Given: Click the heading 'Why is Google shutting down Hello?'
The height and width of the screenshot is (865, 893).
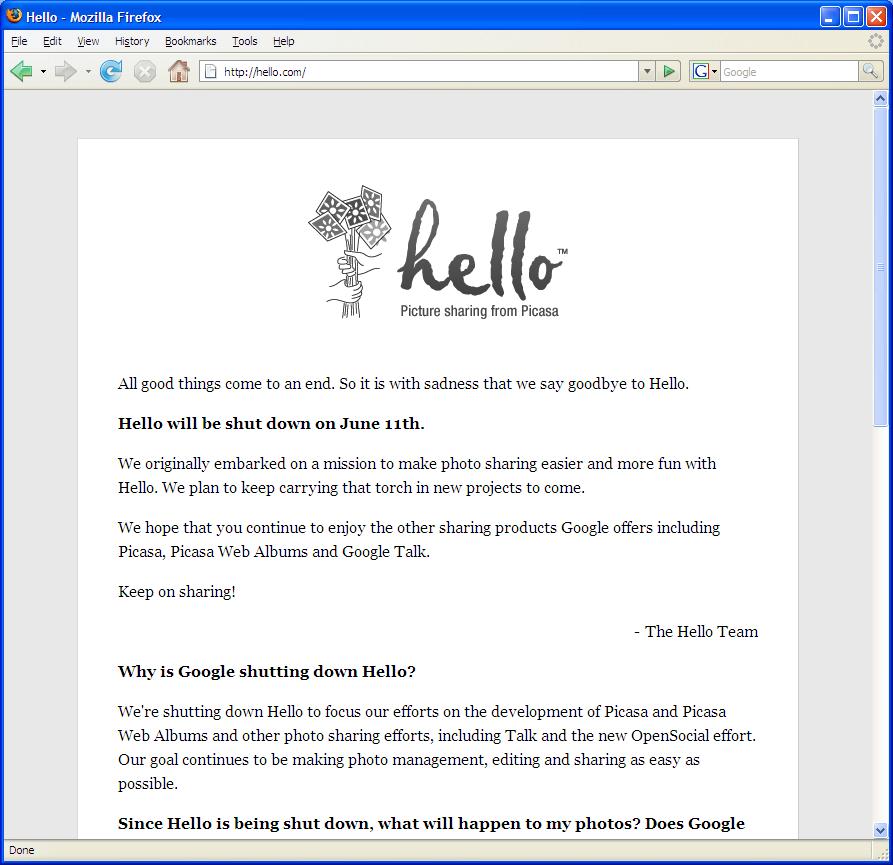Looking at the screenshot, I should click(x=267, y=671).
